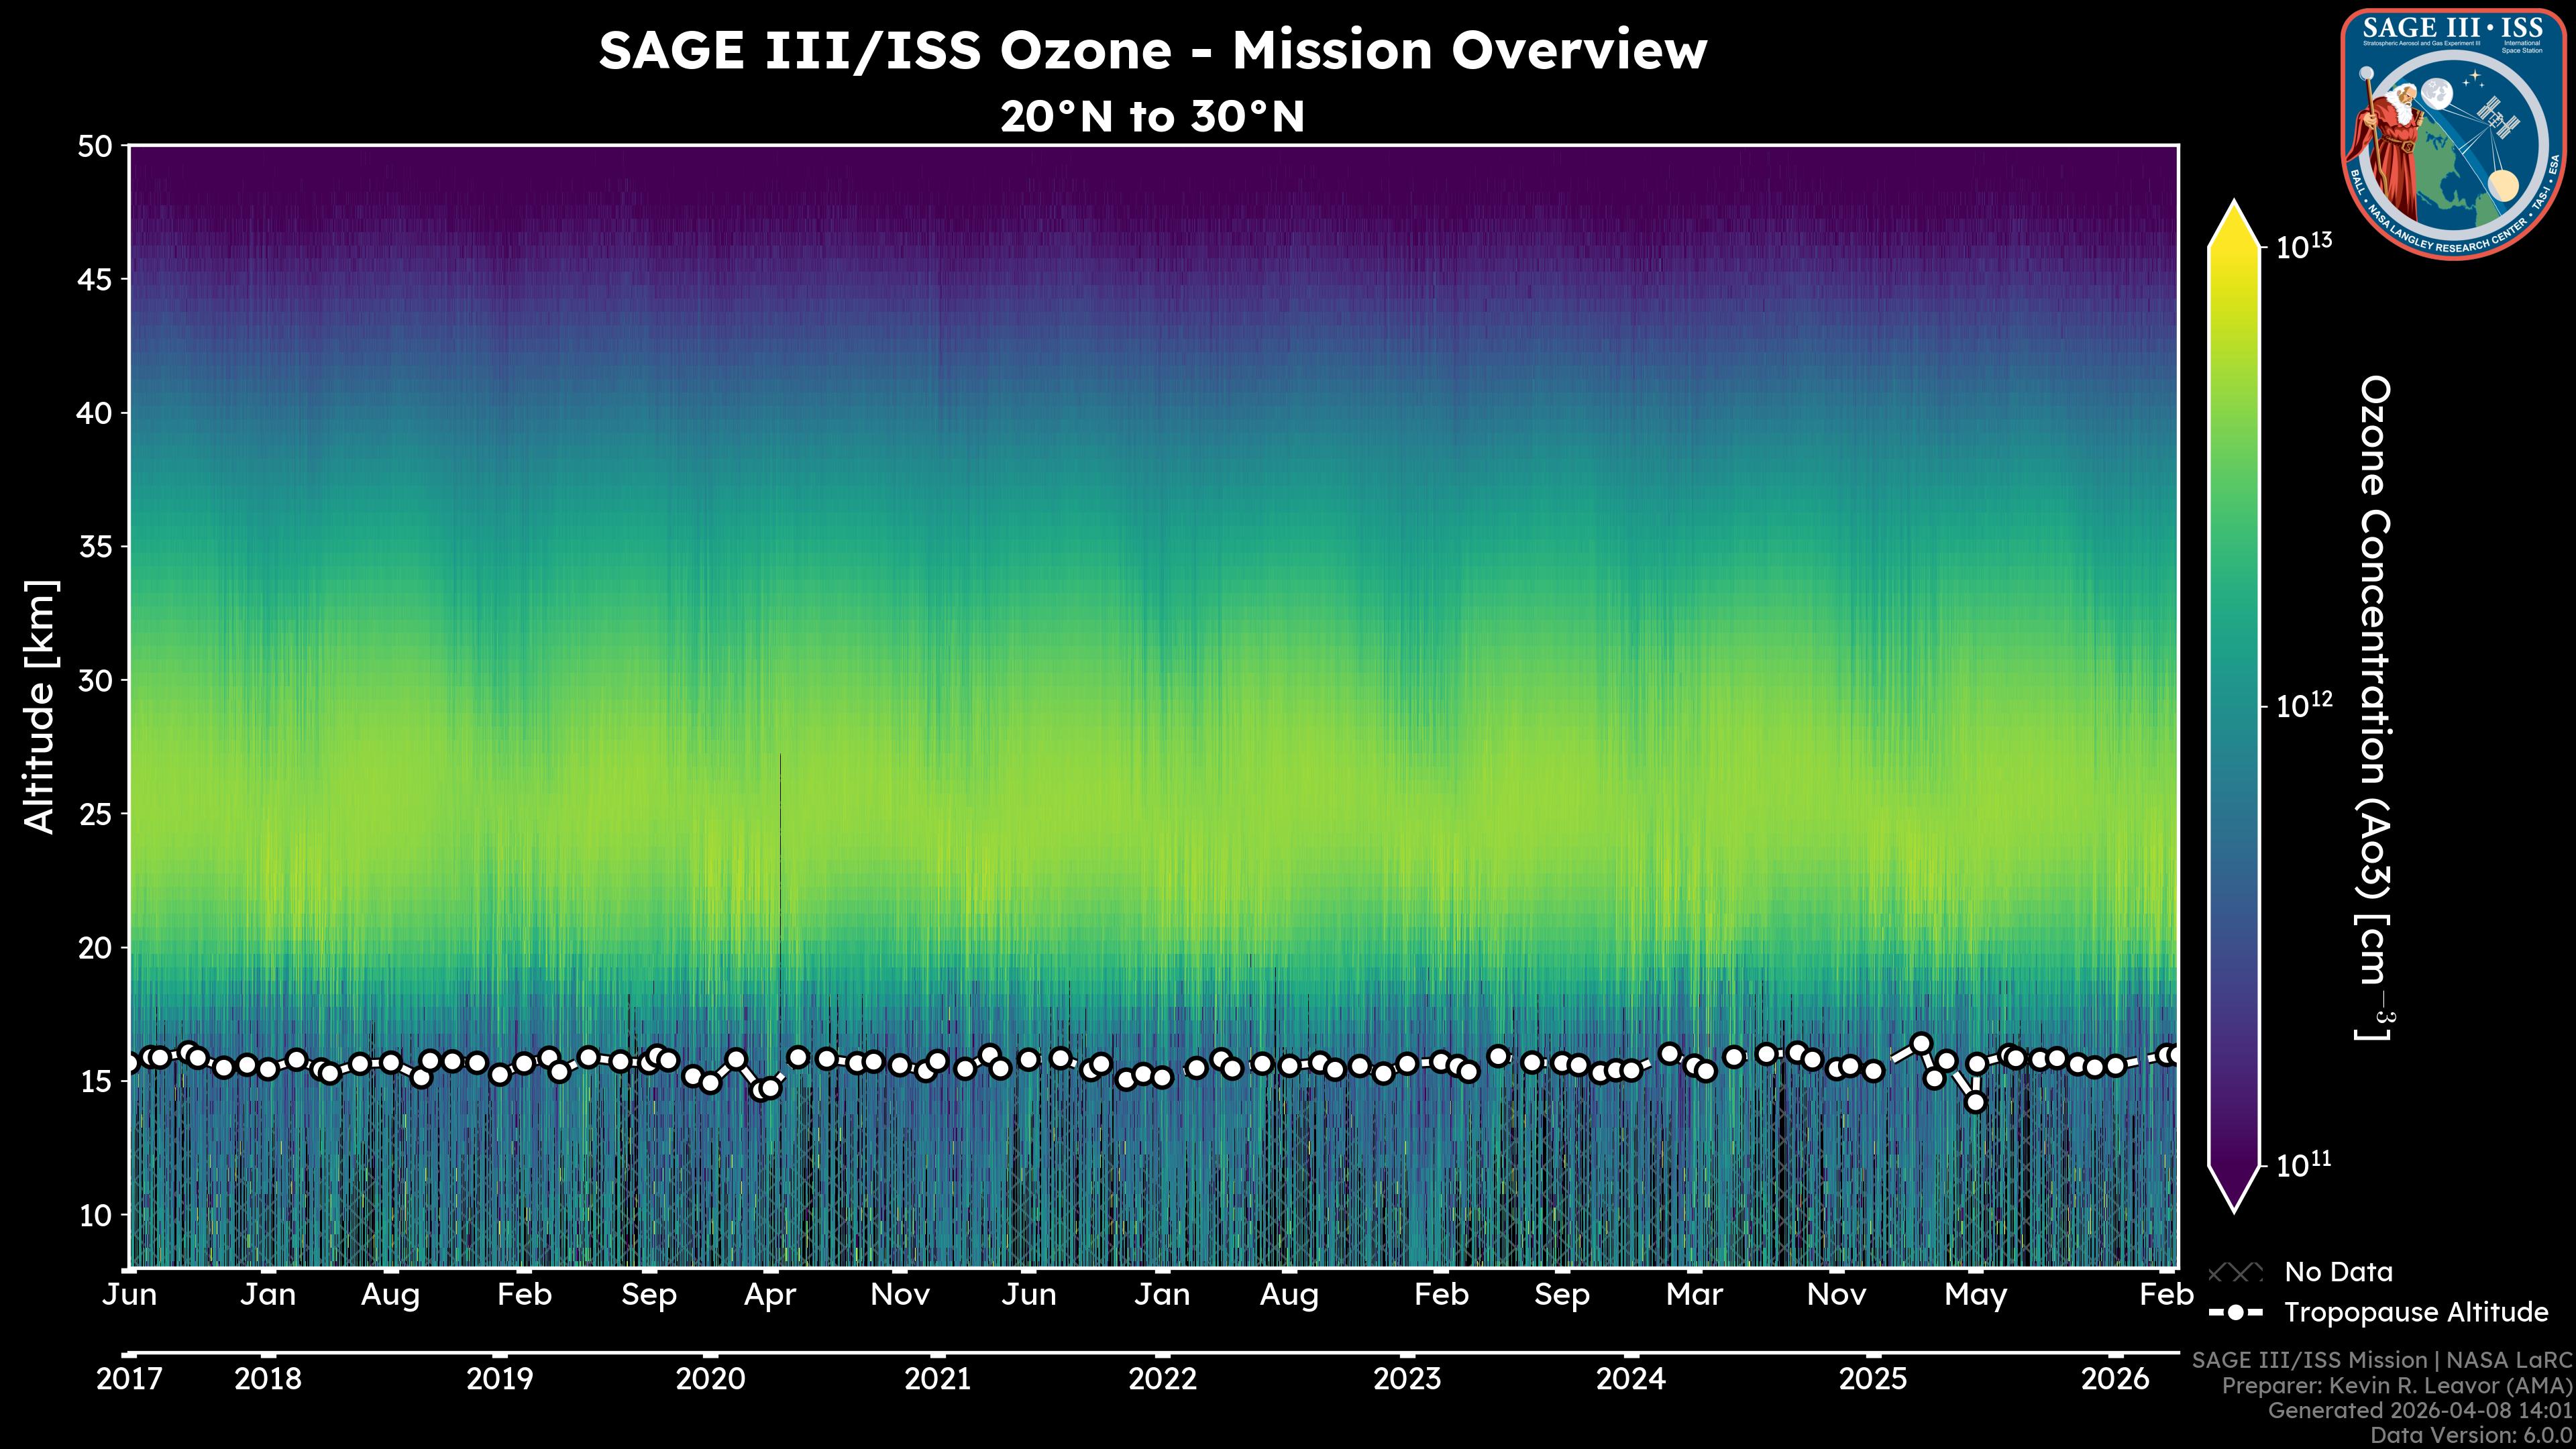Click the Apr month tick label

click(x=770, y=1295)
